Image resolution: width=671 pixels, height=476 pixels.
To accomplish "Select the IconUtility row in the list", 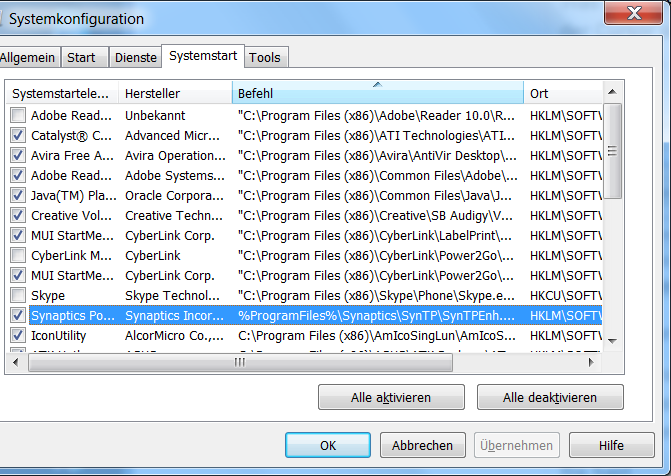I will pyautogui.click(x=58, y=336).
